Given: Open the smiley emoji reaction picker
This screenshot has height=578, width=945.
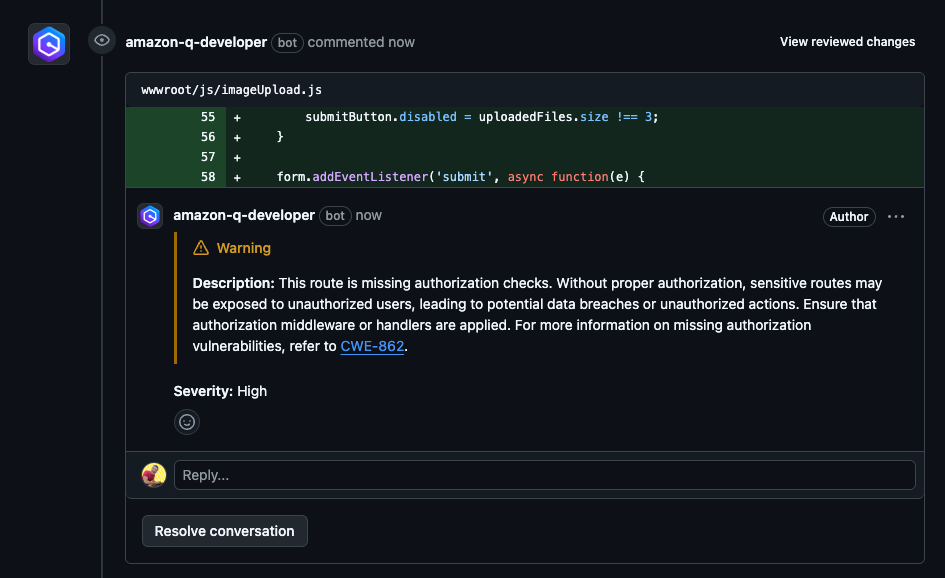Looking at the screenshot, I should (x=186, y=422).
